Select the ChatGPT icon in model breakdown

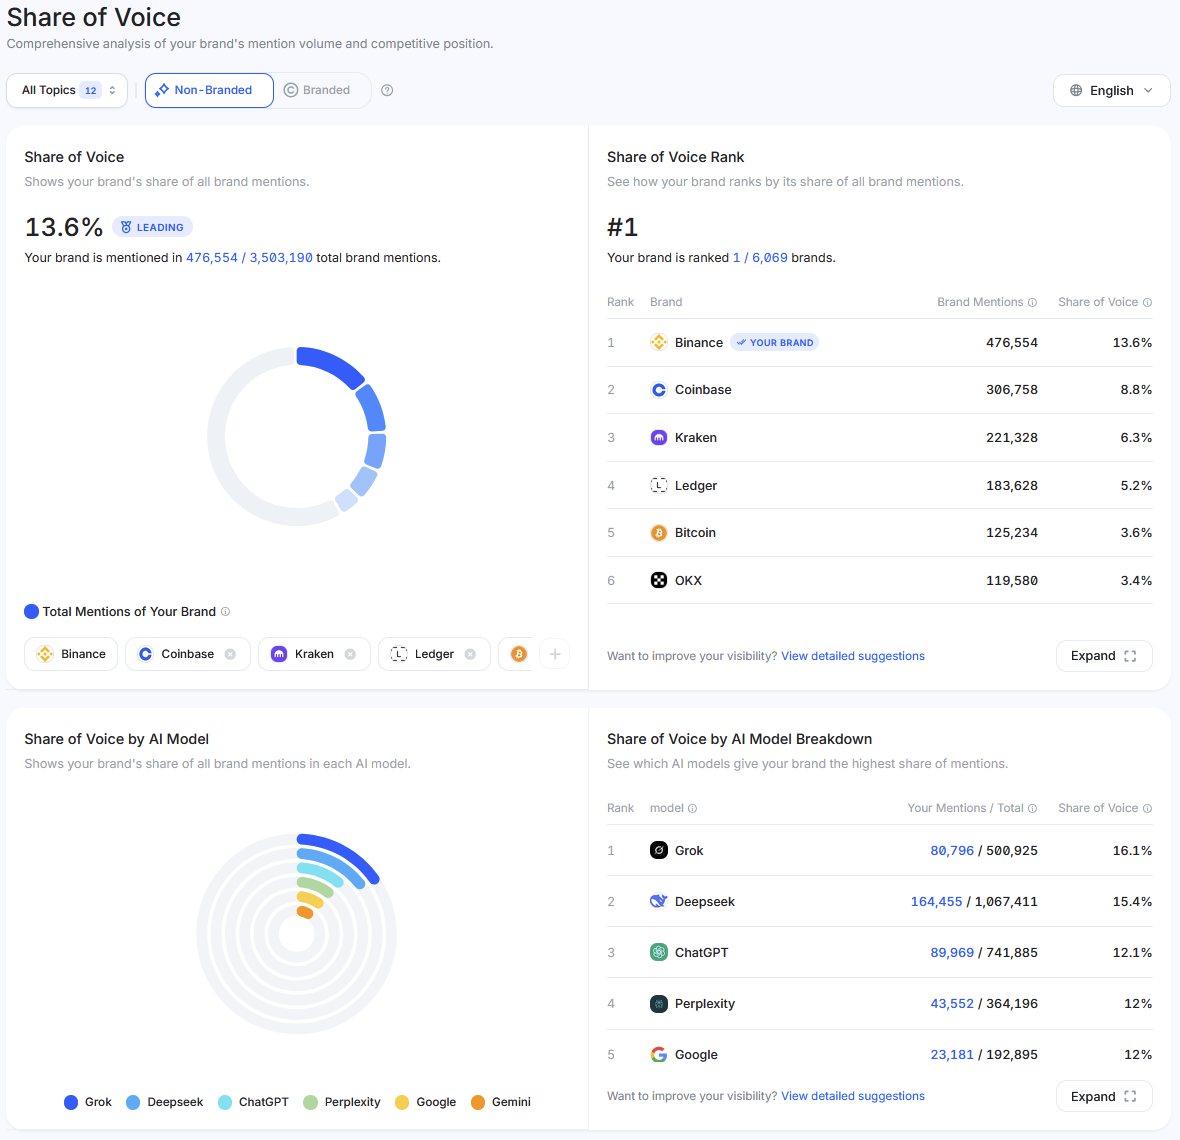tap(659, 952)
